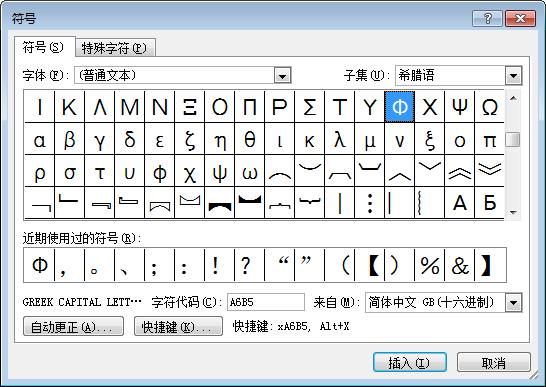
Task: Select Cyrillic Б symbol in last row
Action: click(490, 203)
